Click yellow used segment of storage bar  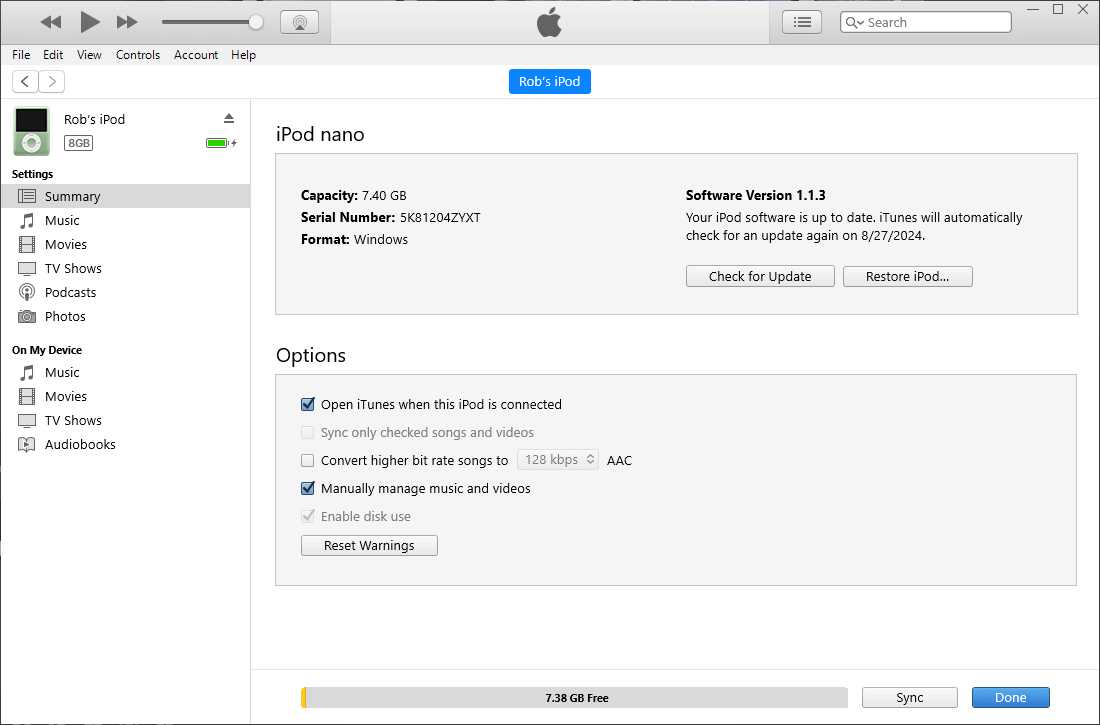click(x=304, y=698)
